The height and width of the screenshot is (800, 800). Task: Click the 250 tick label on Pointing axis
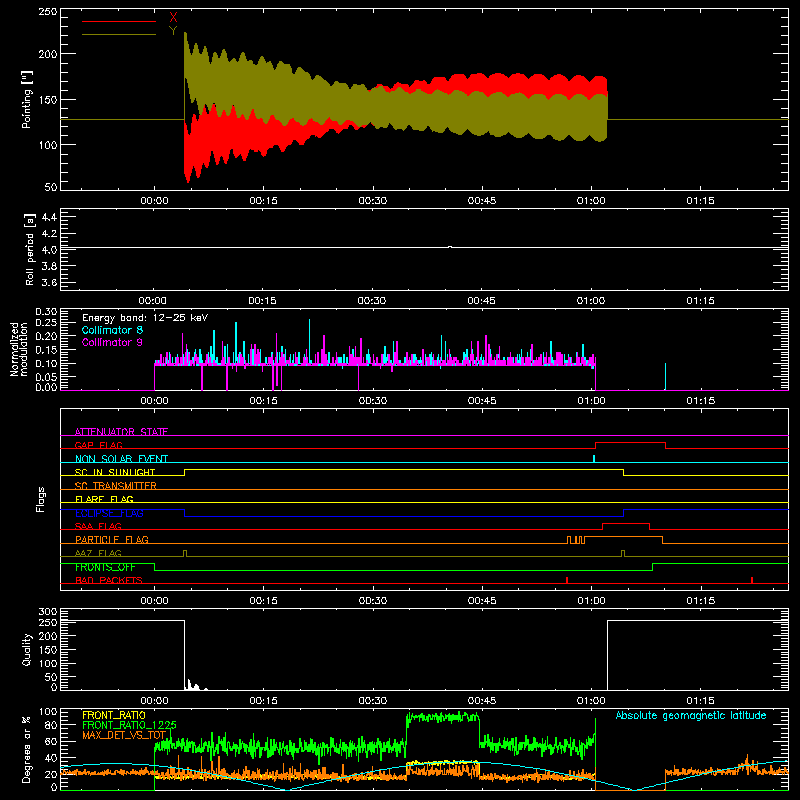pos(47,11)
